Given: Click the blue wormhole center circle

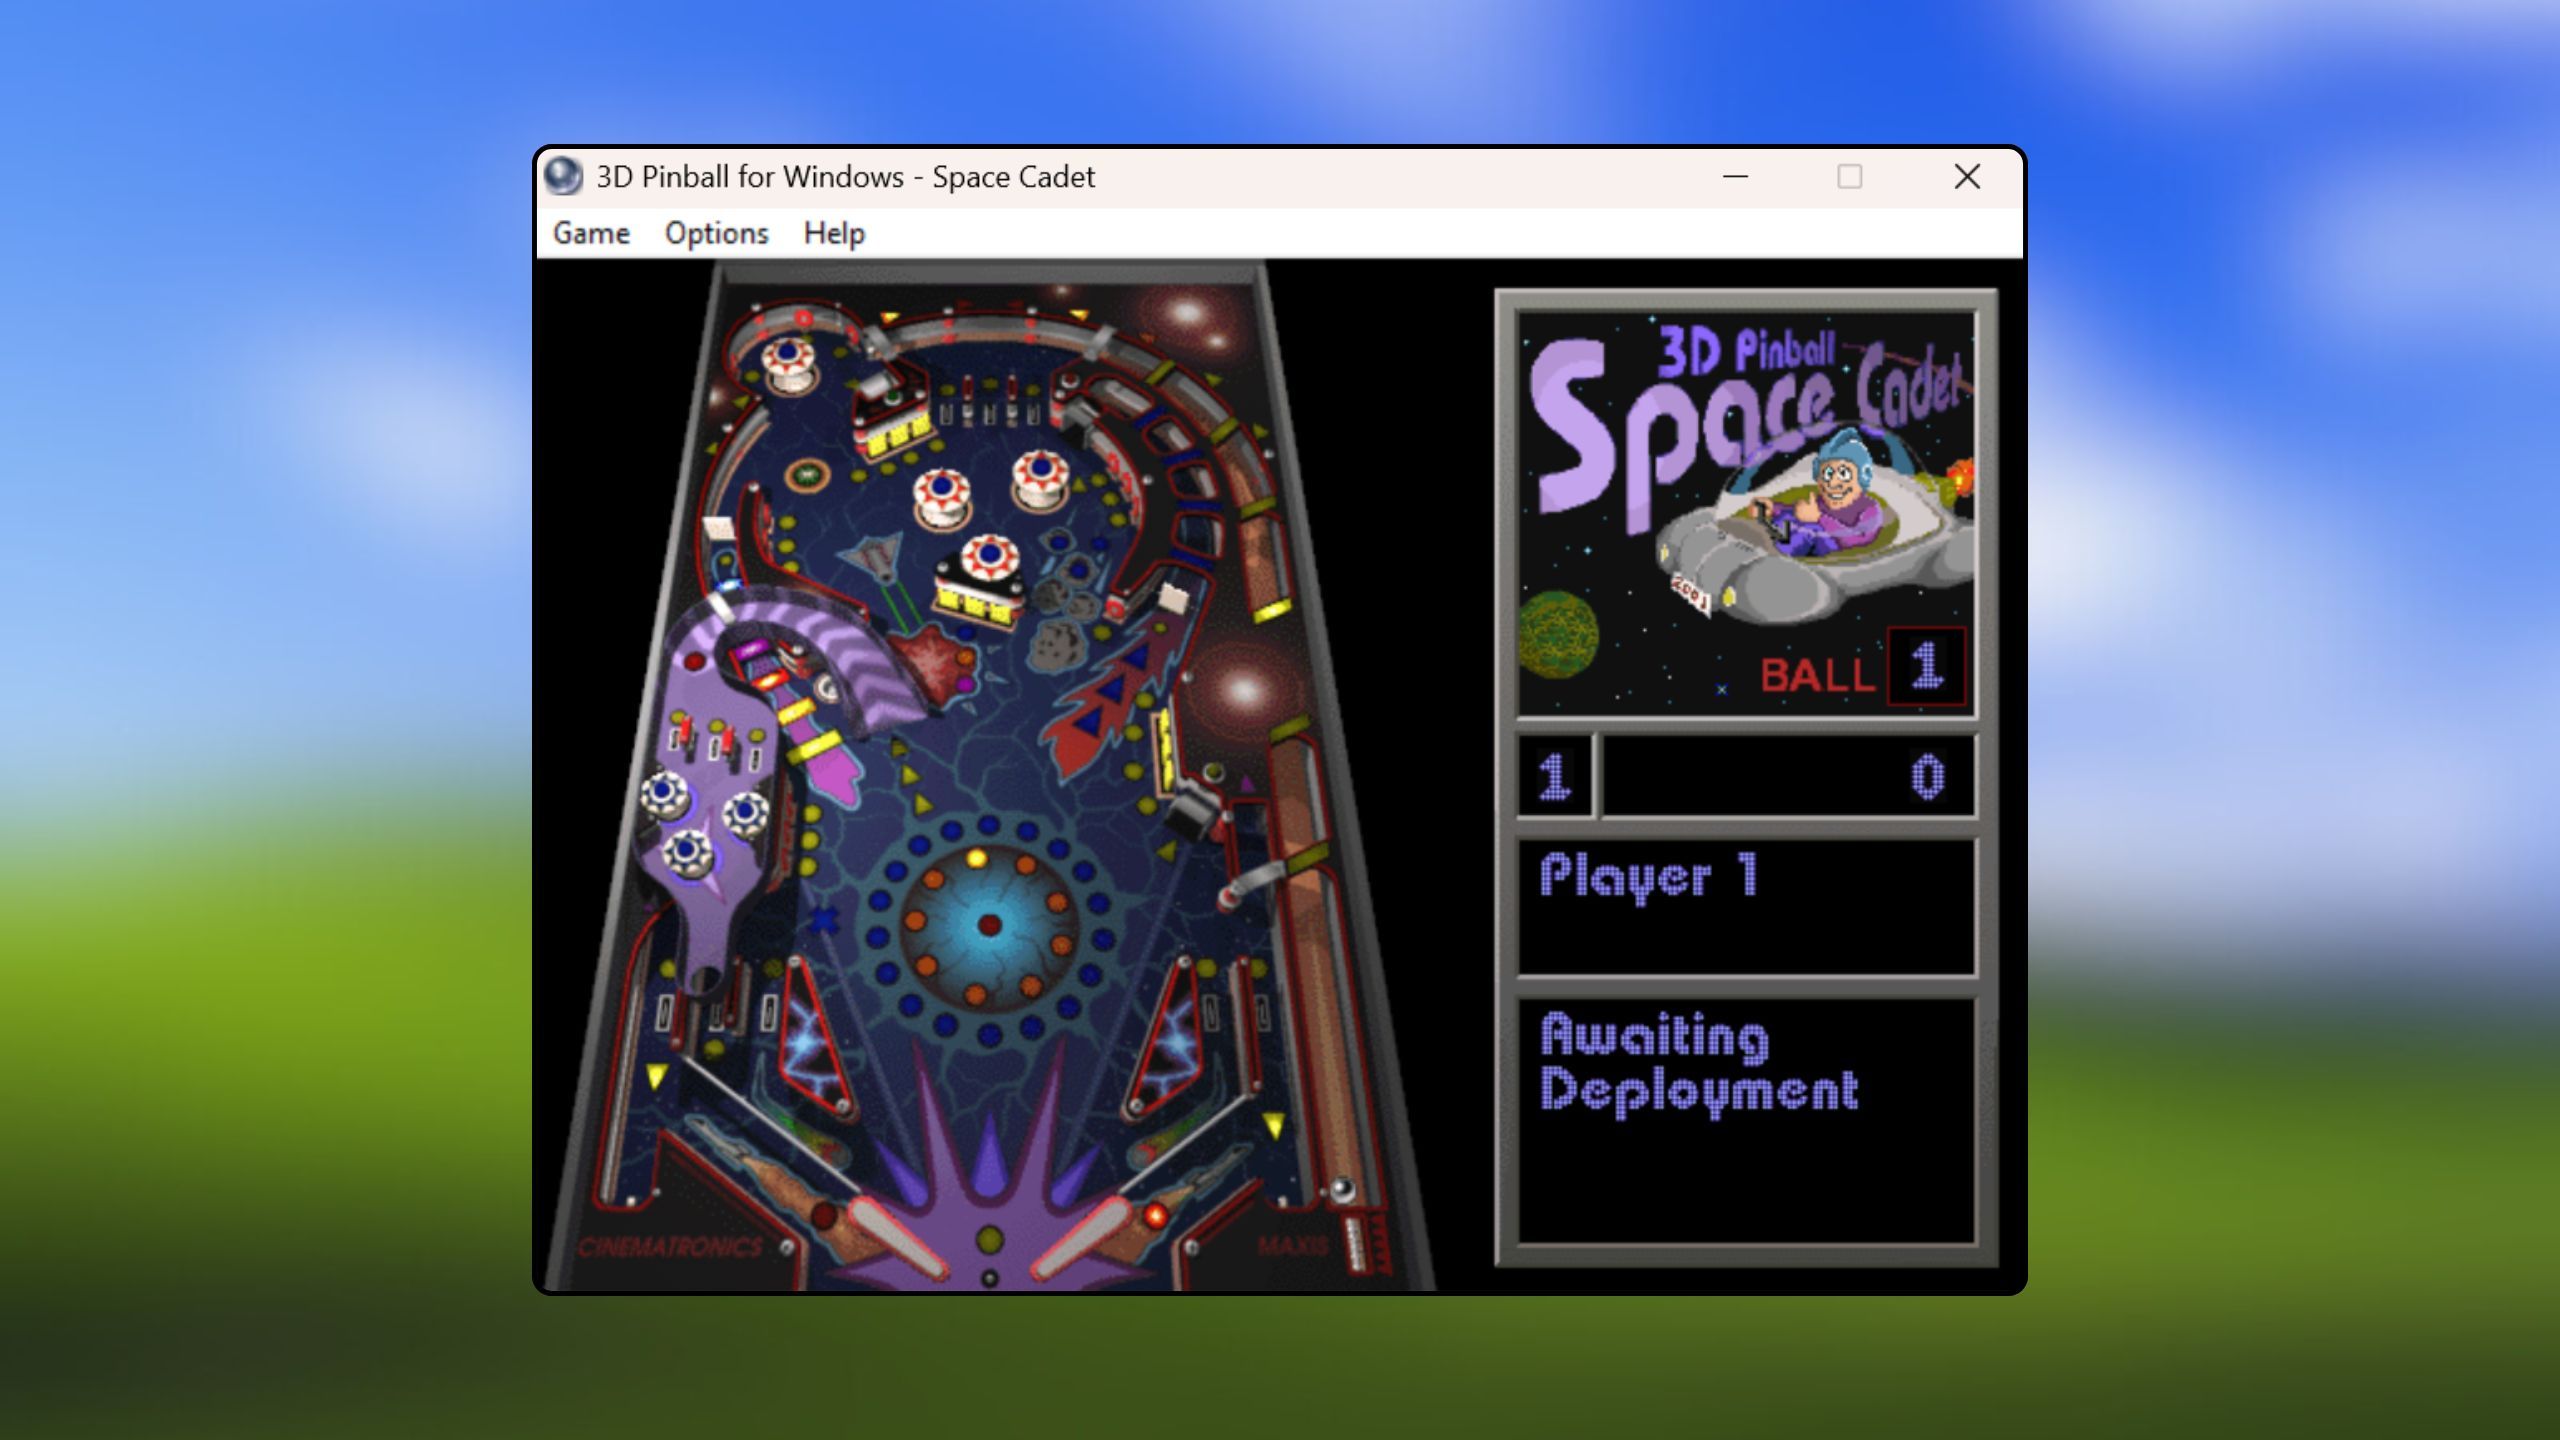Looking at the screenshot, I should (x=988, y=925).
